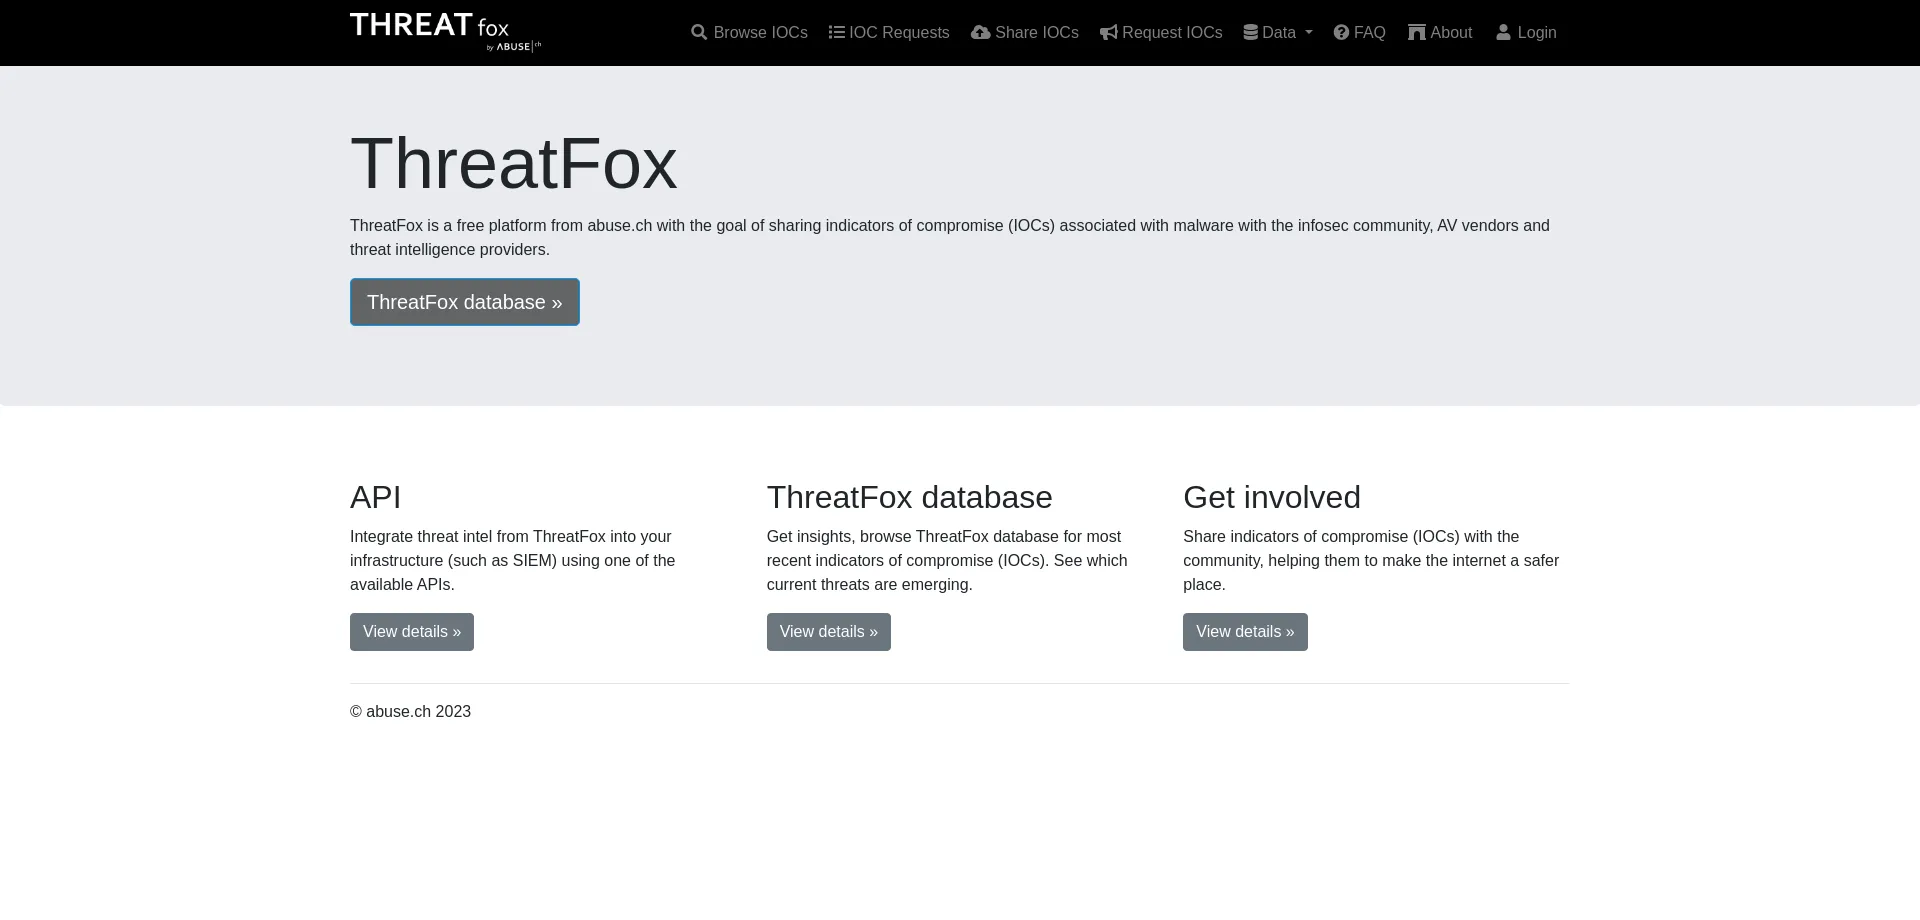Click the magnifier icon beside Browse IOCs
This screenshot has height=920, width=1920.
[x=699, y=33]
